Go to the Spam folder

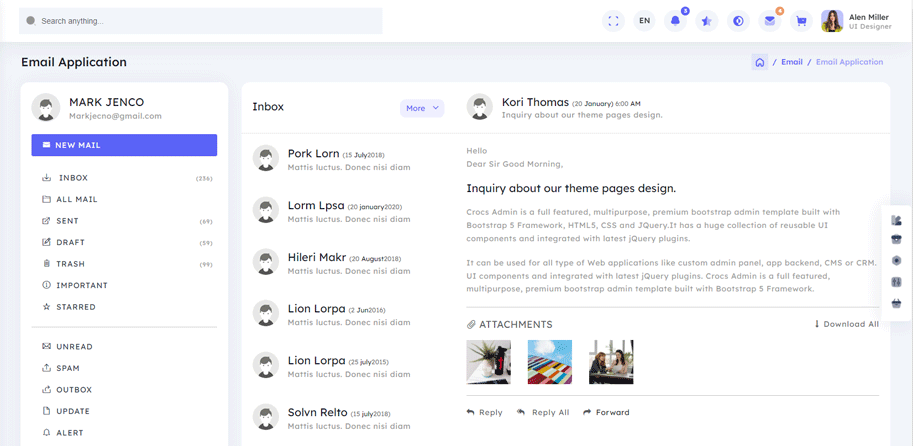[69, 368]
